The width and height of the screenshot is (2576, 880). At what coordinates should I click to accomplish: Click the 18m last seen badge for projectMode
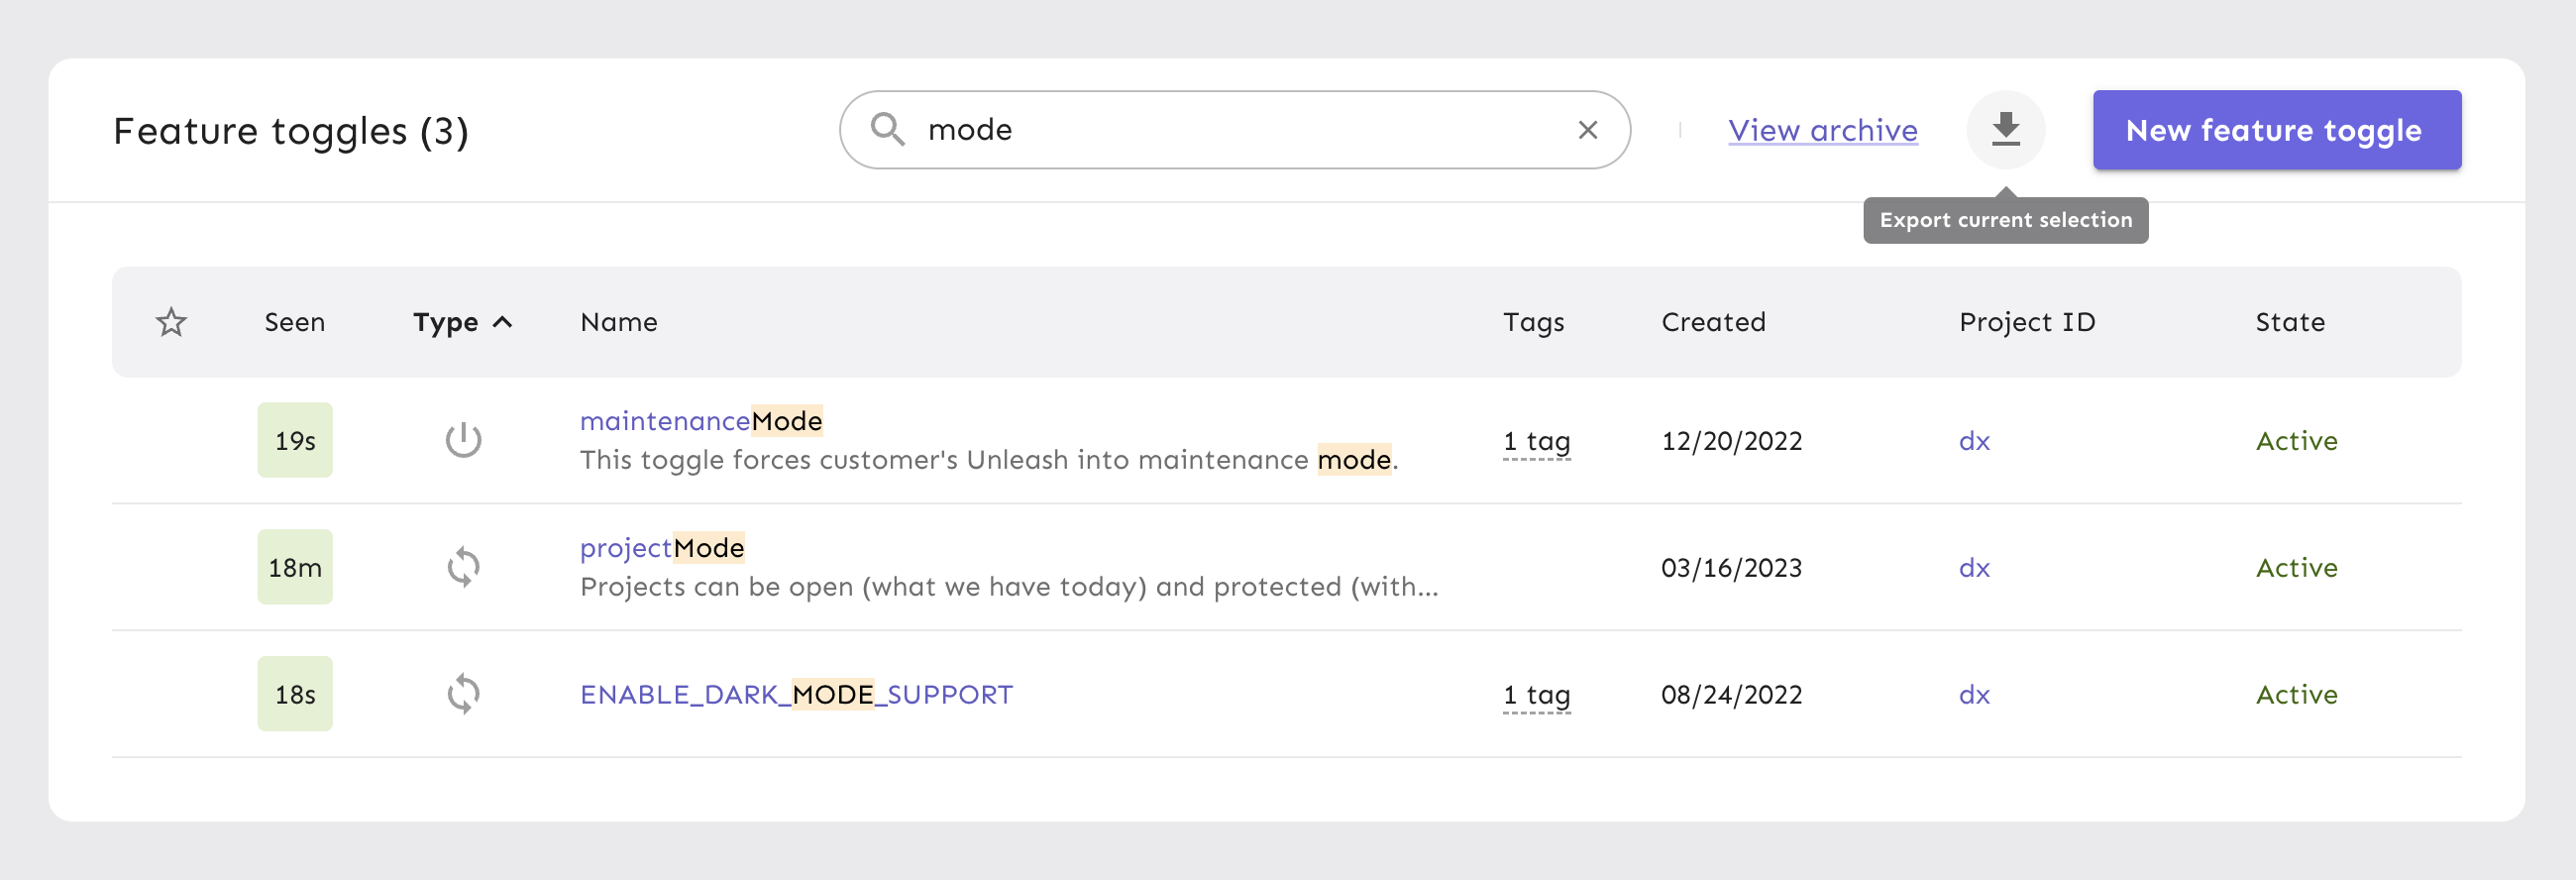pos(294,566)
